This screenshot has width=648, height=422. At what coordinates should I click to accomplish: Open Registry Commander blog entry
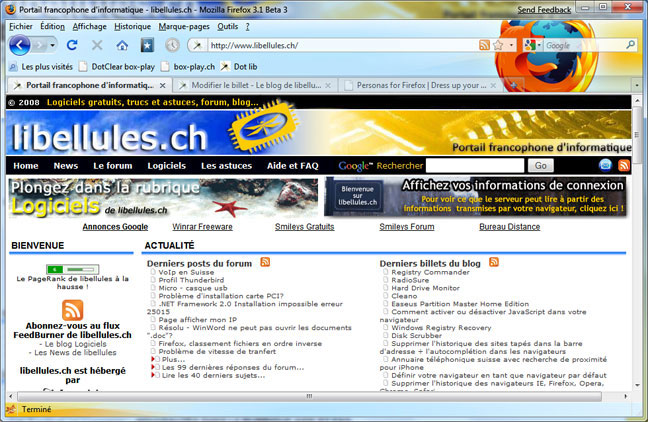[x=430, y=272]
